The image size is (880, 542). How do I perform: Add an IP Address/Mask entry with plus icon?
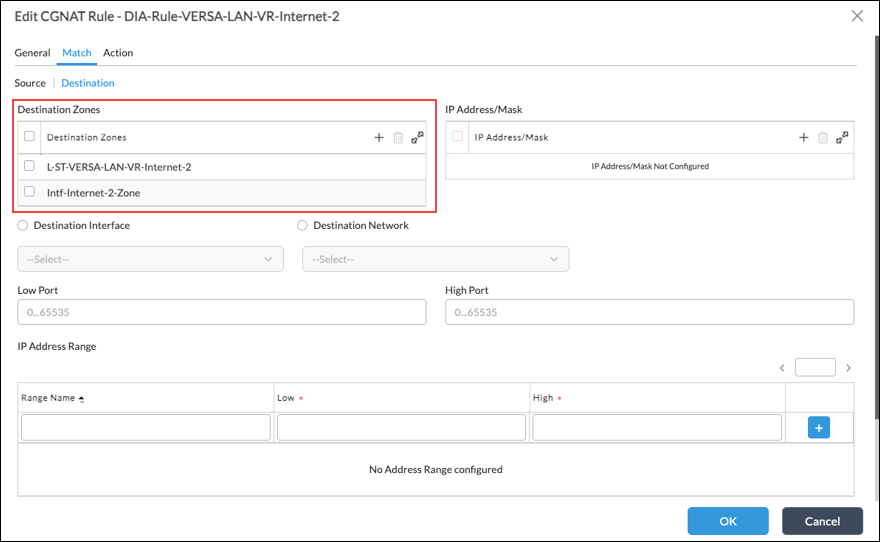804,137
